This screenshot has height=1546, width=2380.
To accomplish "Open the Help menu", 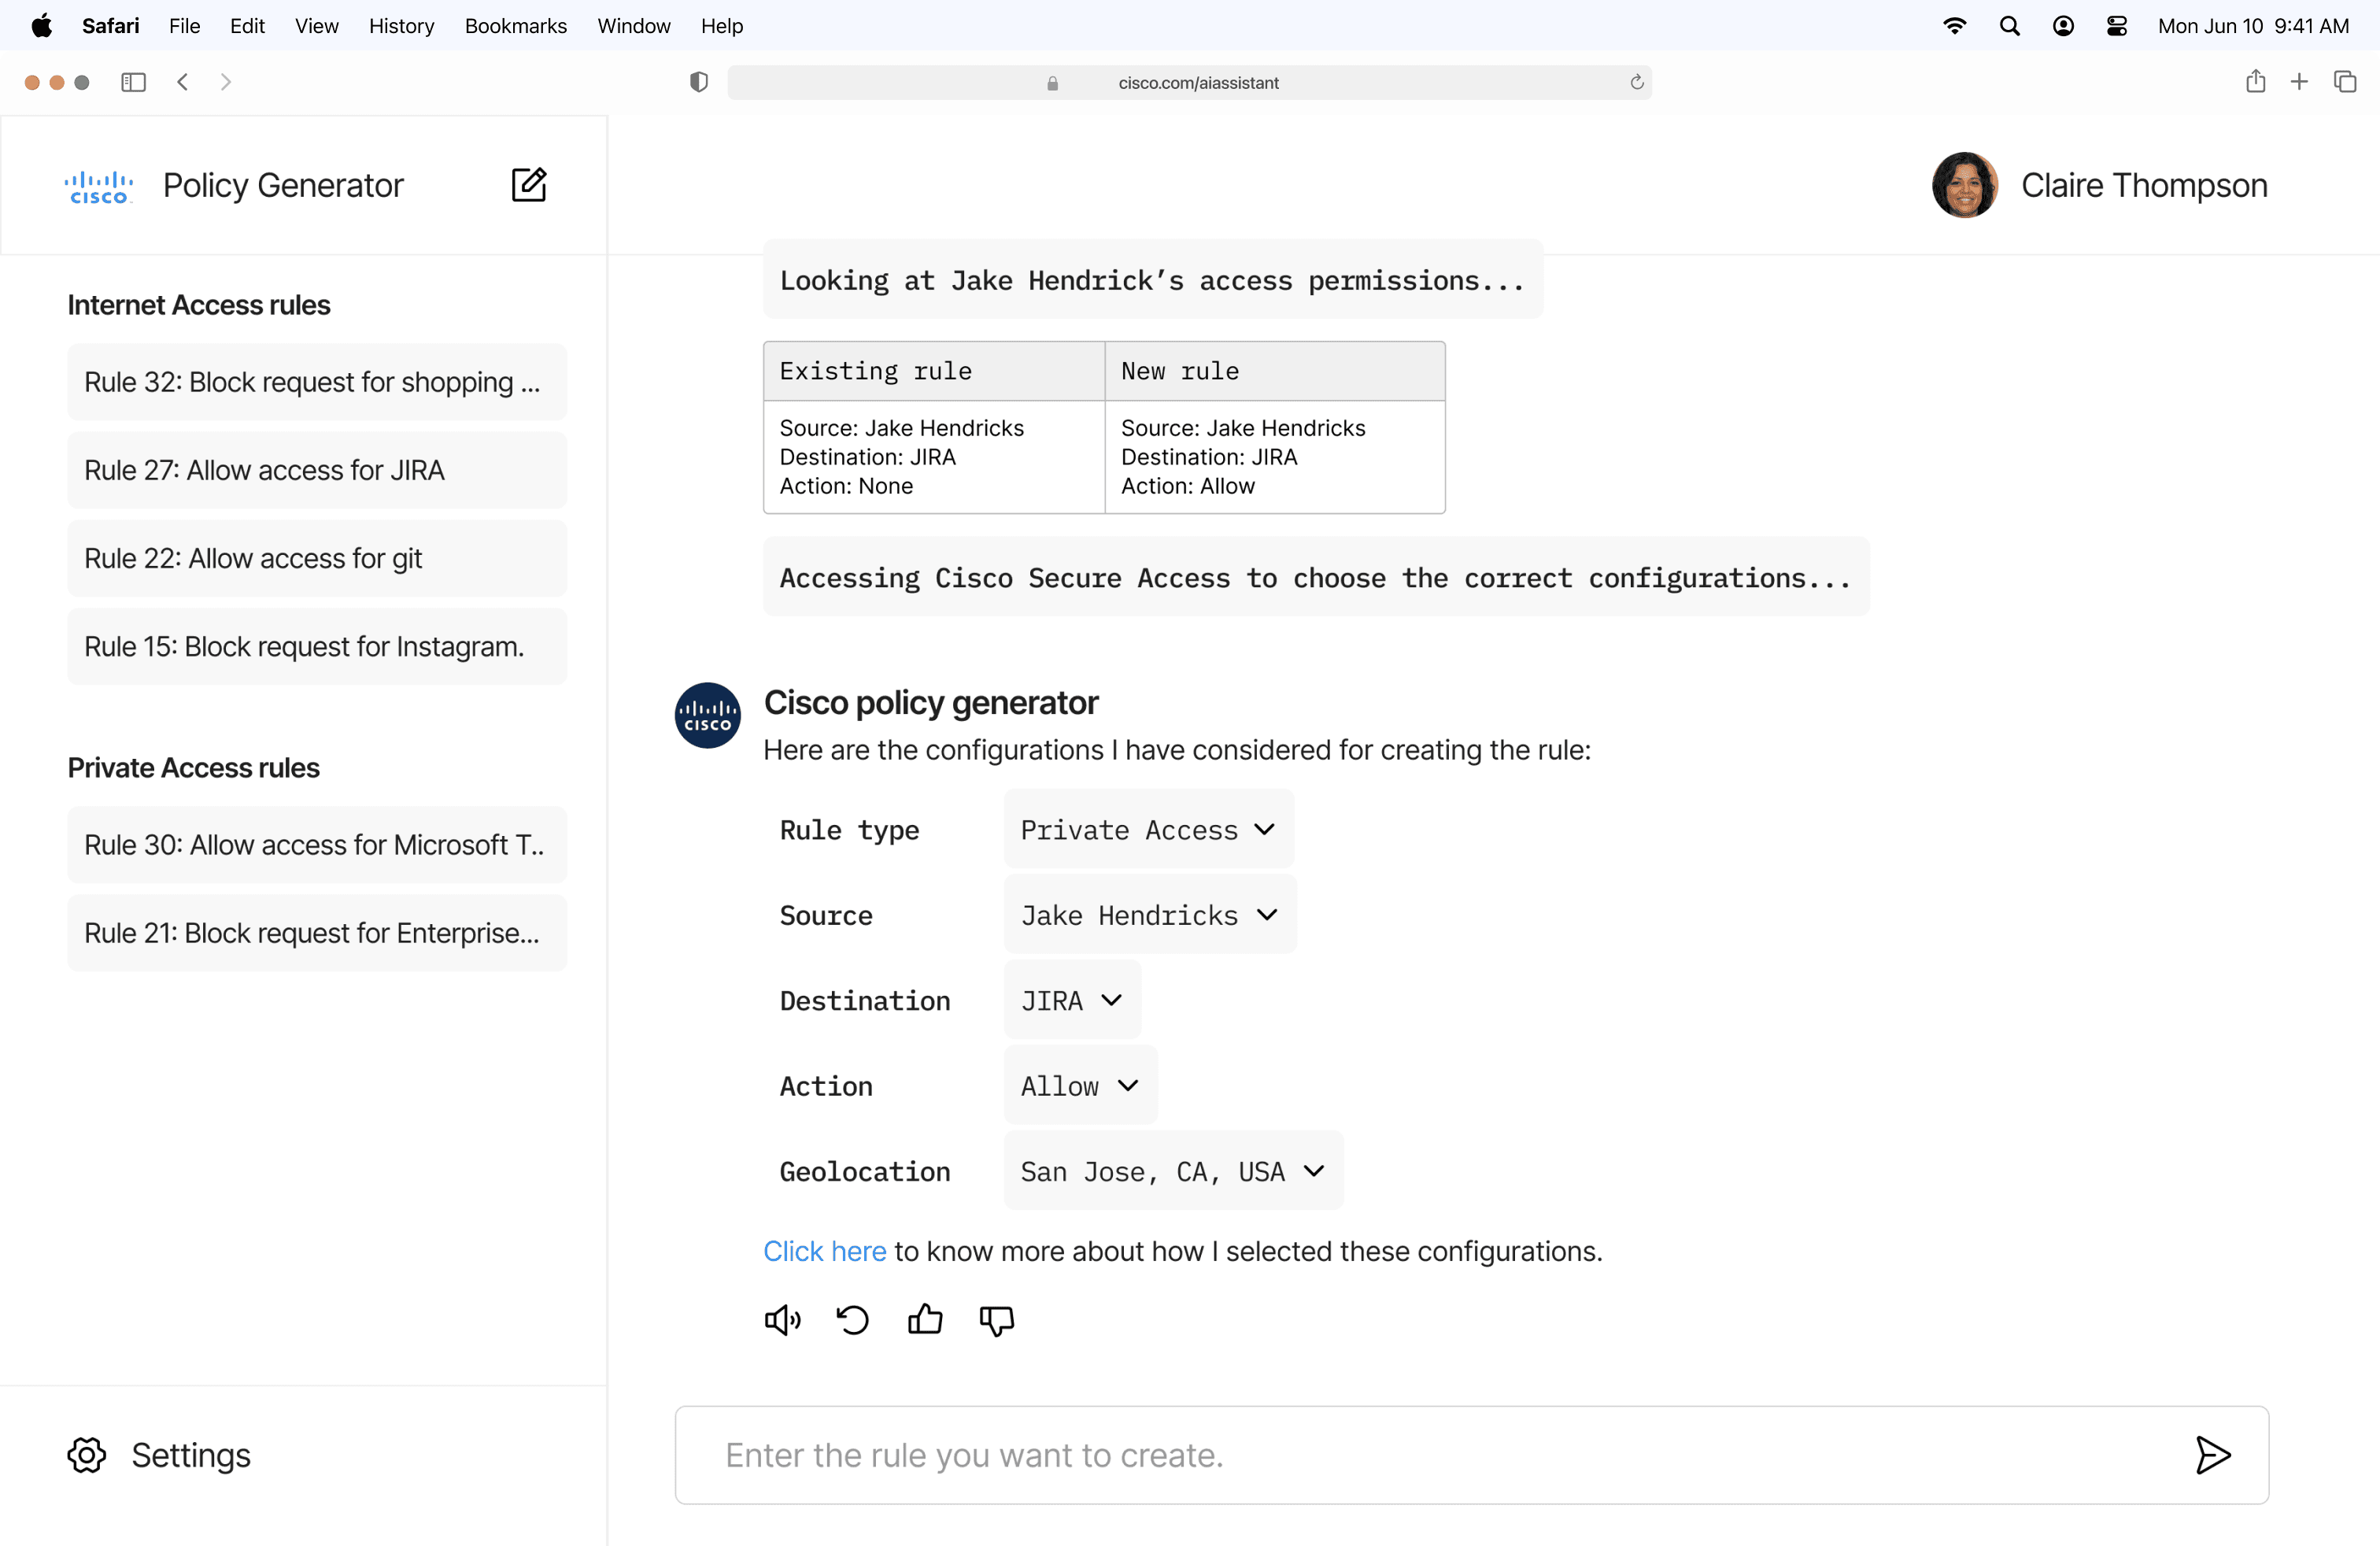I will (x=721, y=26).
